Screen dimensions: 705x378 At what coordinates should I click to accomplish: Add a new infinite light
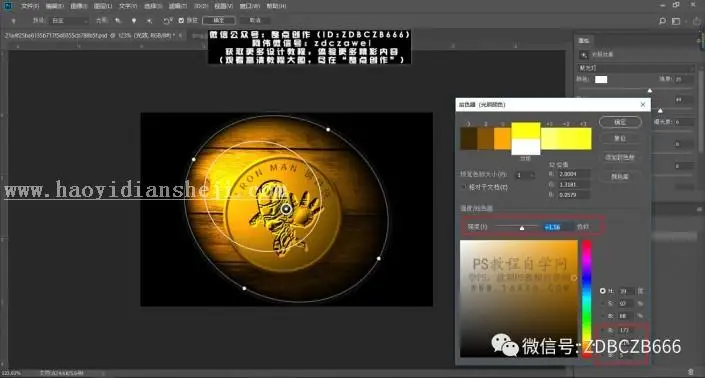(x=149, y=21)
